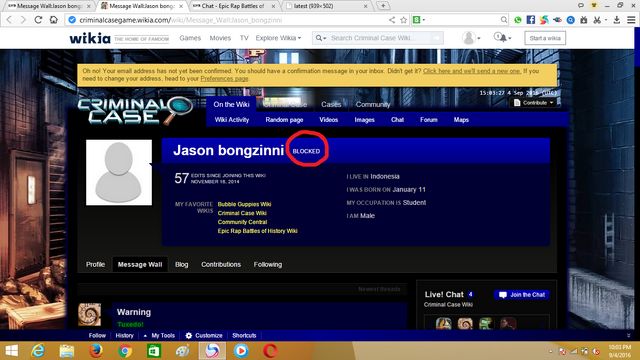Switch to the Chat - Epic Rap Battles tab

[233, 6]
